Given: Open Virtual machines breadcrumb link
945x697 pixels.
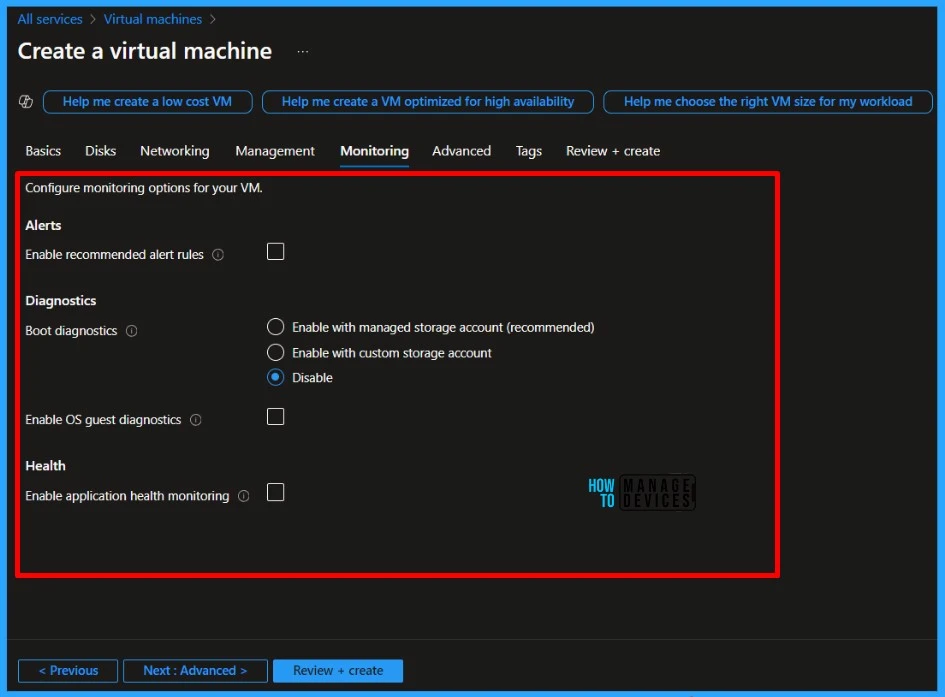Looking at the screenshot, I should pos(152,19).
